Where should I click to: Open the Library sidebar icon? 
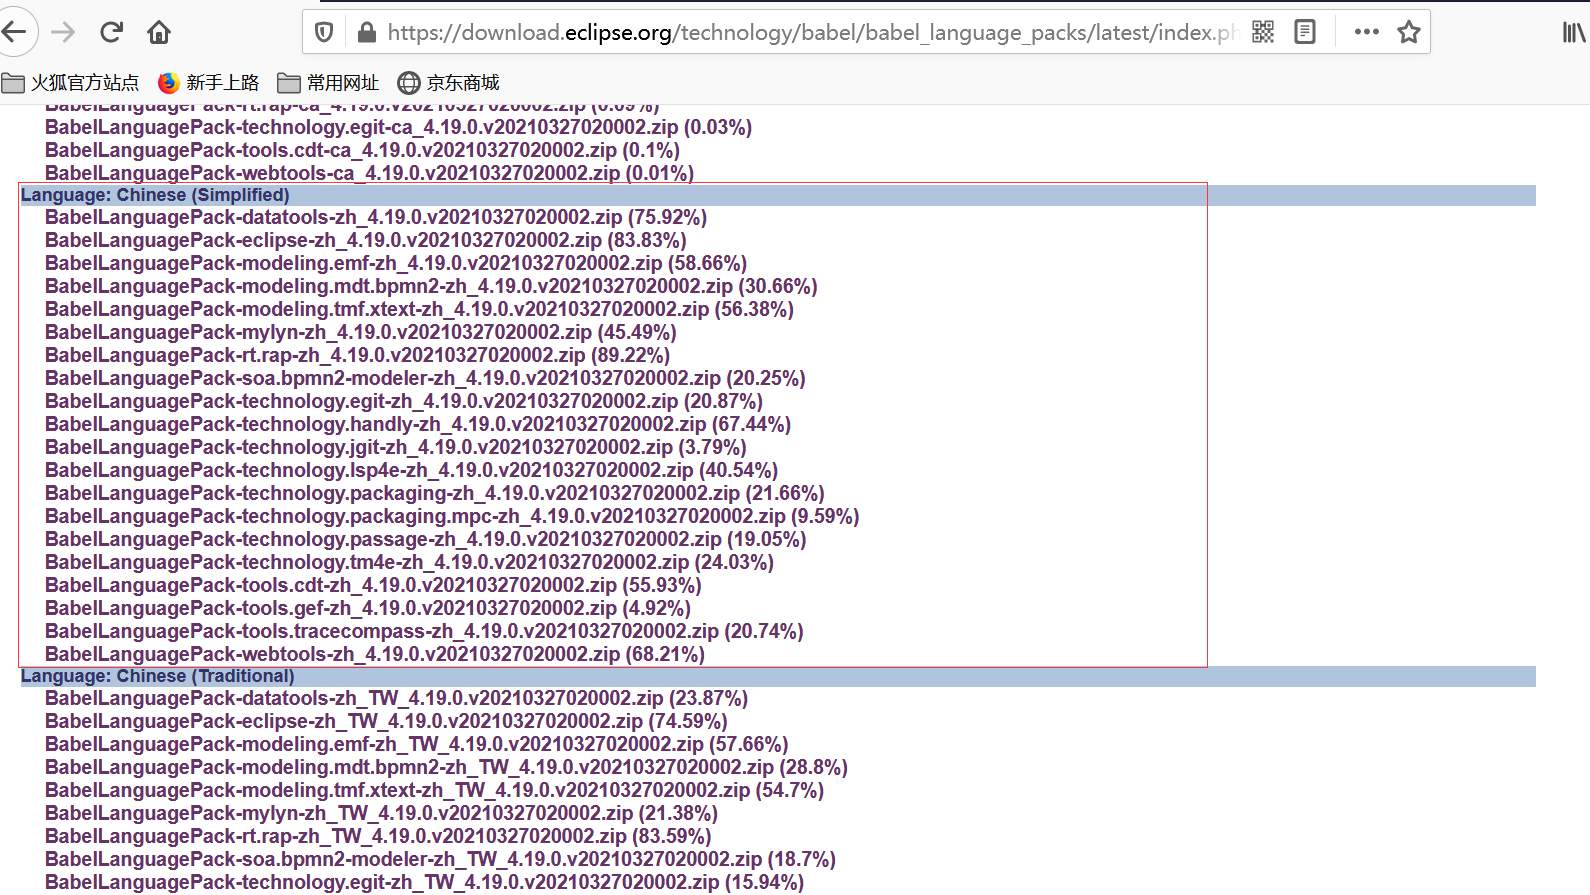(x=1574, y=33)
